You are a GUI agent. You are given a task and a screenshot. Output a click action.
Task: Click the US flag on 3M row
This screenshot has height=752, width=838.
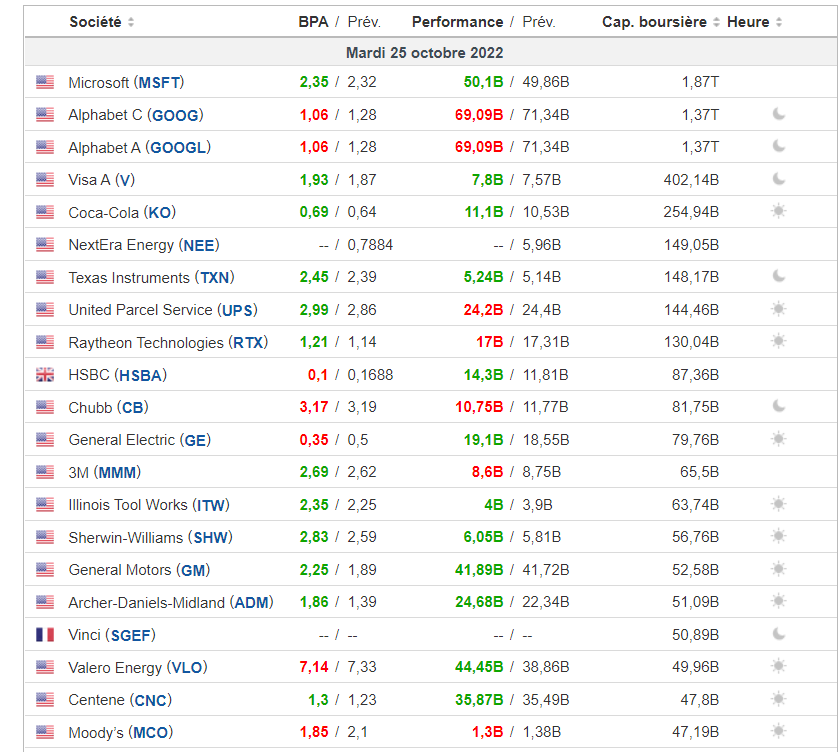(45, 472)
